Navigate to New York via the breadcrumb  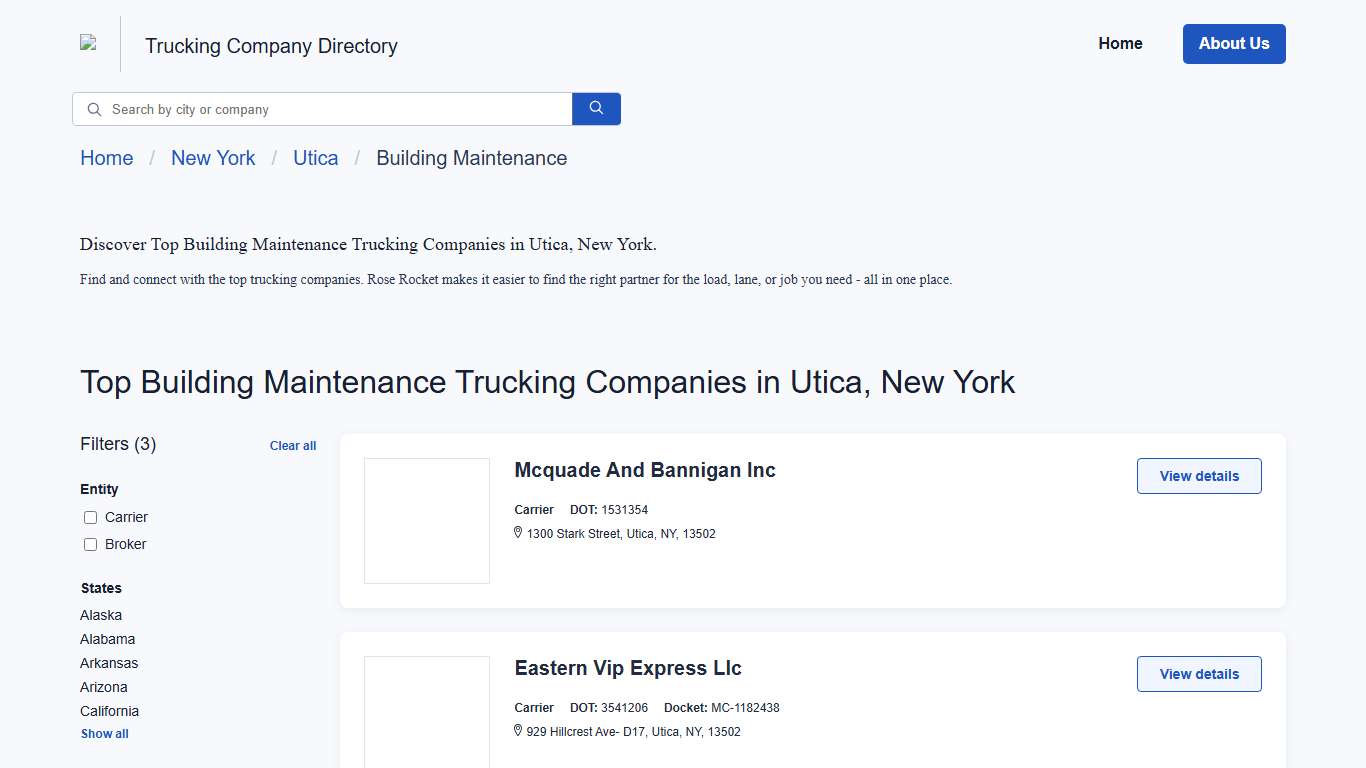pos(213,158)
